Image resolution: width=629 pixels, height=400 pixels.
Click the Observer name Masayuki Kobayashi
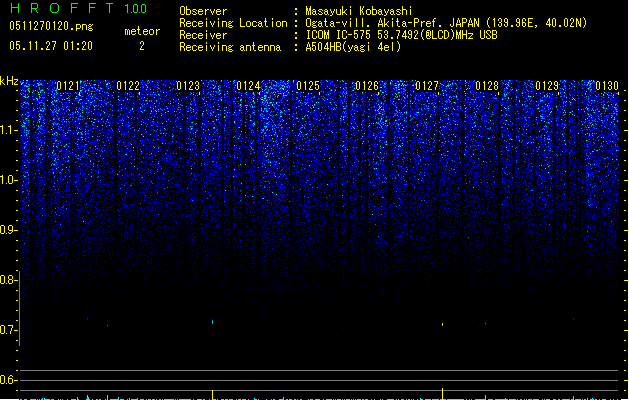tap(359, 11)
